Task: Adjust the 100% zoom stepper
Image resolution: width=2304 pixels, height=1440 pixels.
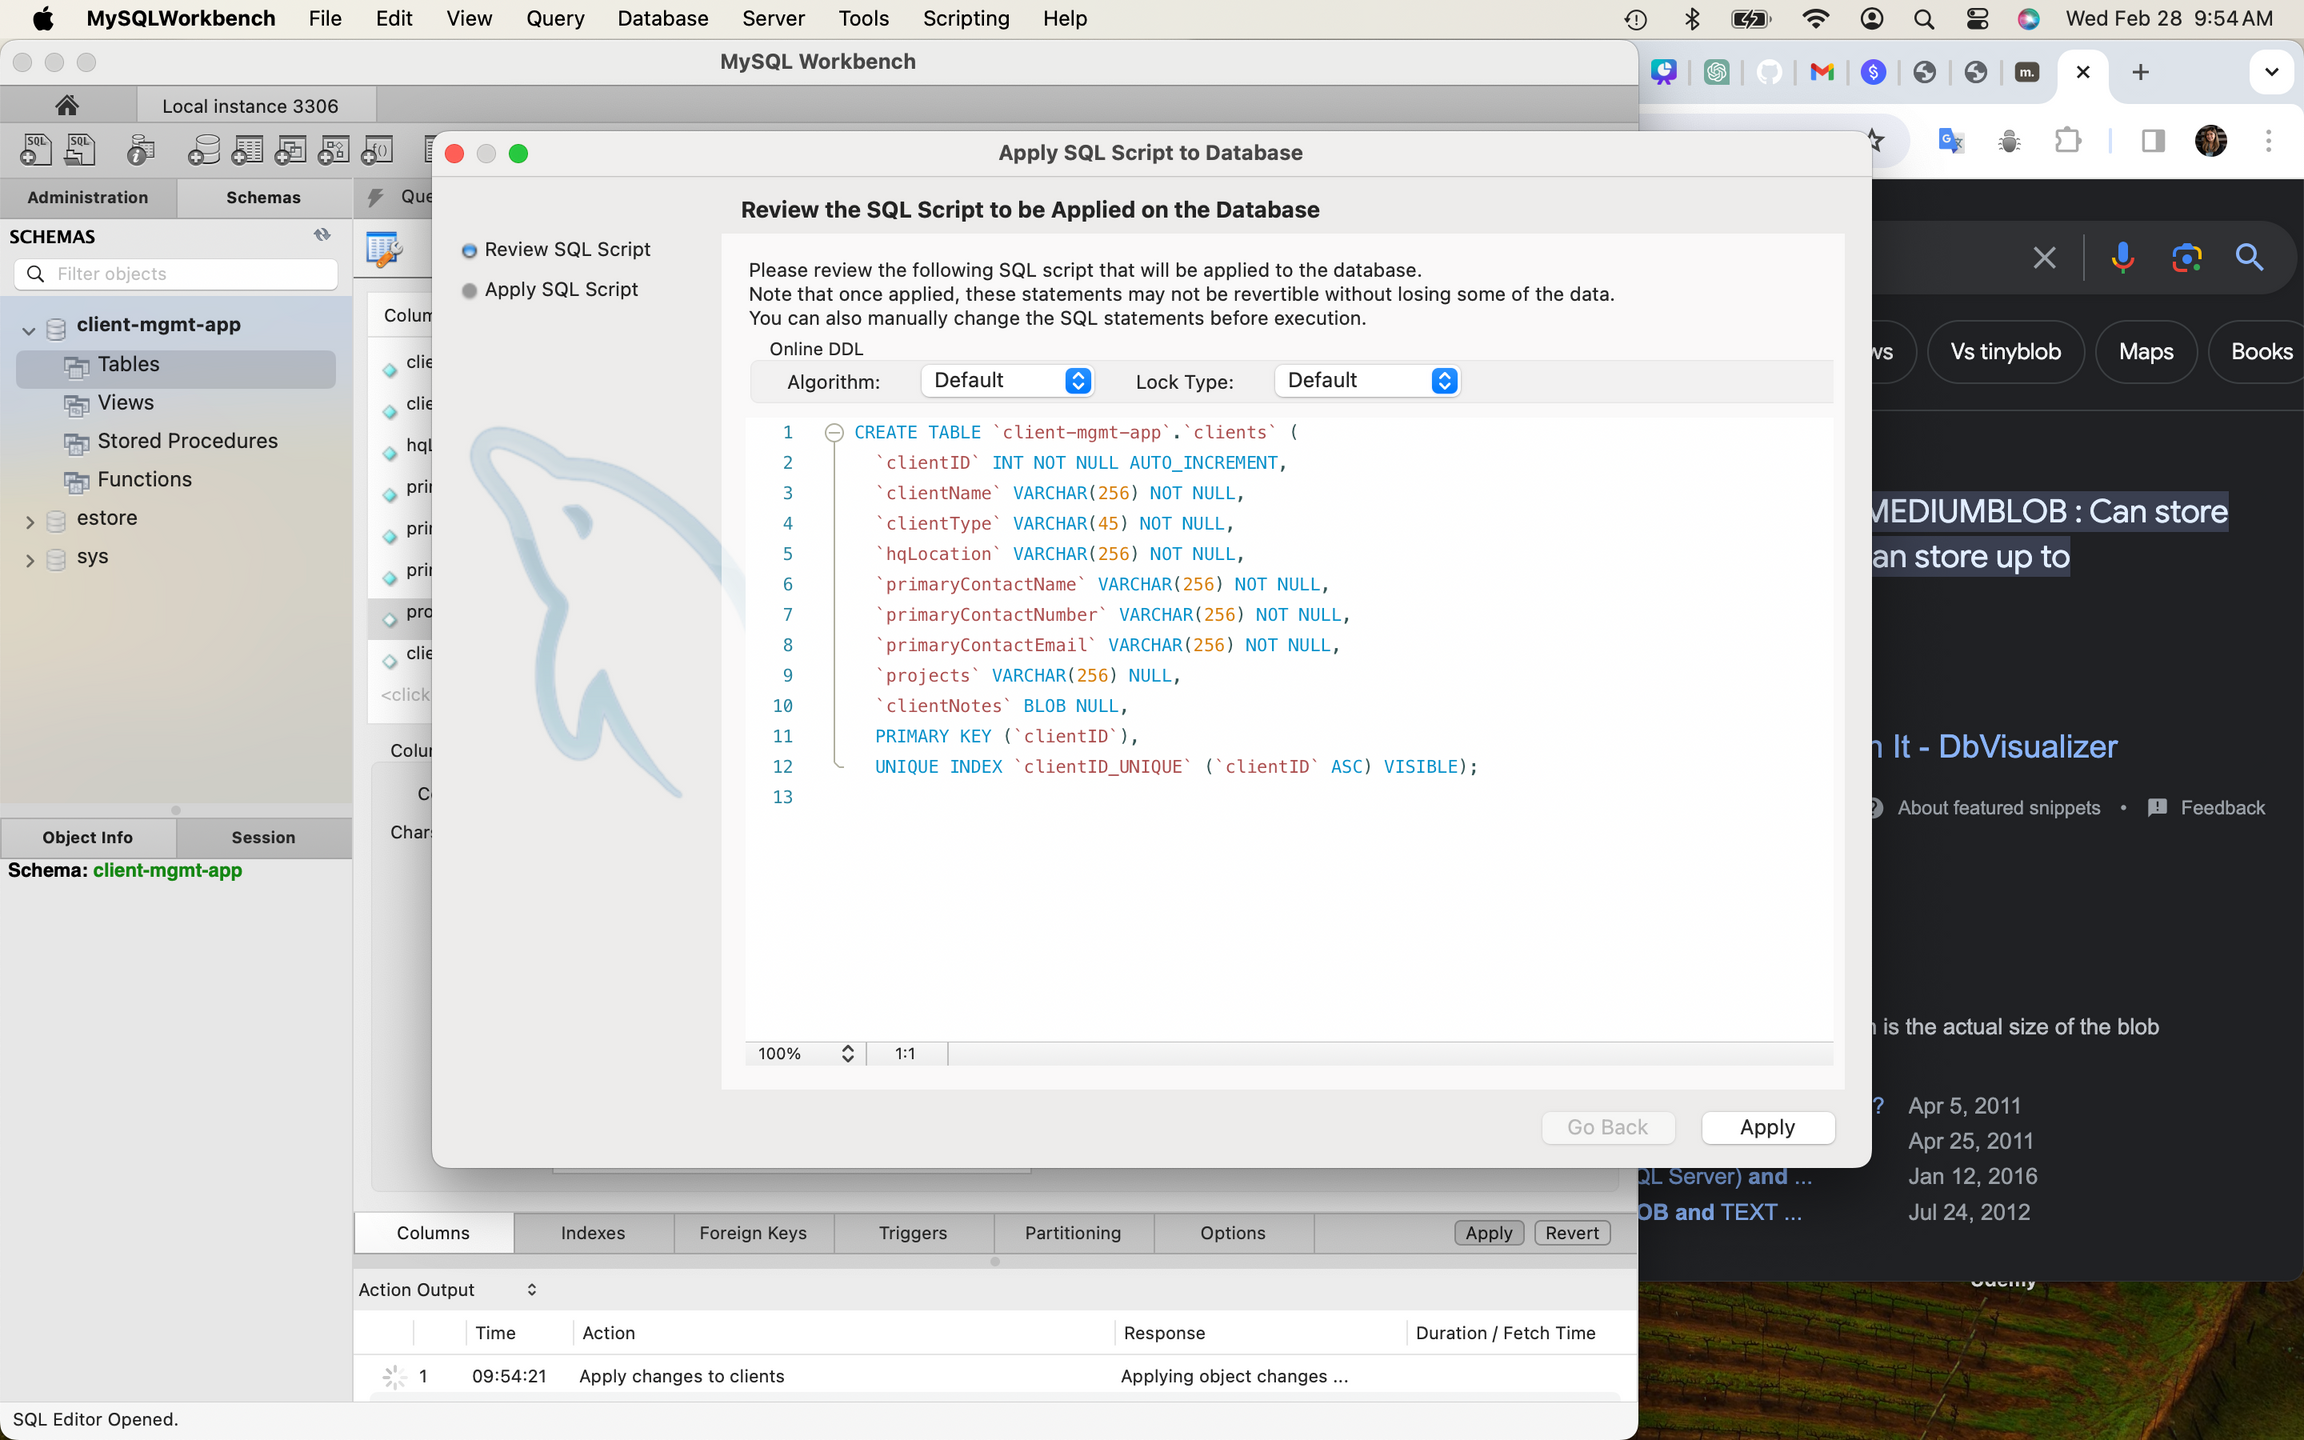Action: click(x=847, y=1053)
